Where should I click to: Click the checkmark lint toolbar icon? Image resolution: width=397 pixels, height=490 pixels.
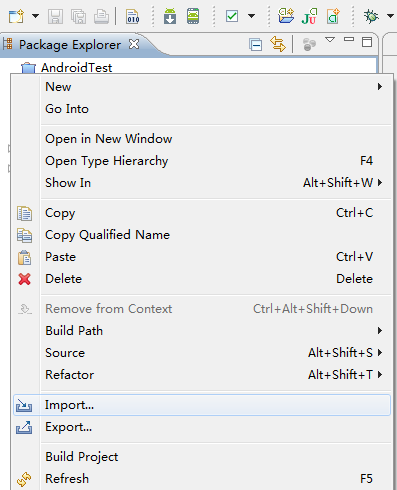pyautogui.click(x=232, y=16)
